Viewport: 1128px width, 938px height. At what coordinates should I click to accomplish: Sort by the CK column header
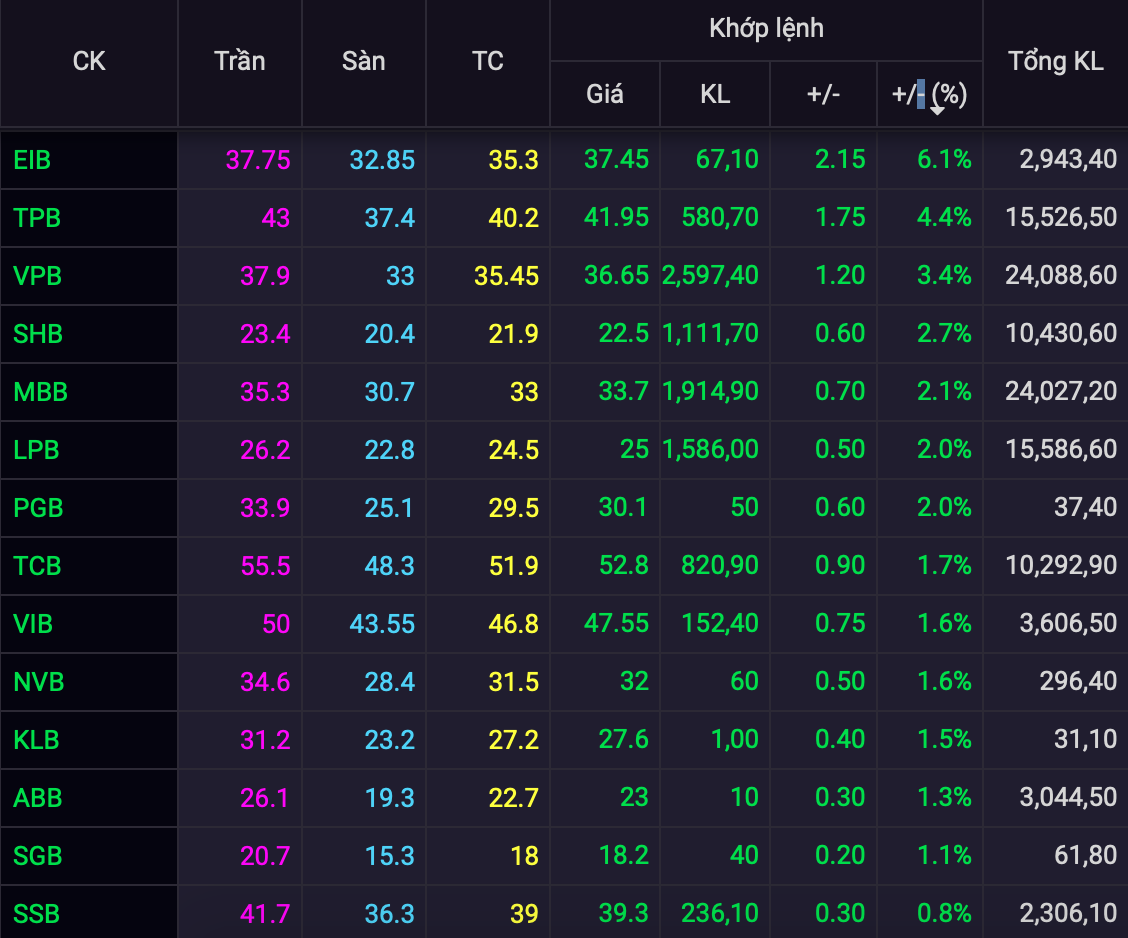pos(89,62)
